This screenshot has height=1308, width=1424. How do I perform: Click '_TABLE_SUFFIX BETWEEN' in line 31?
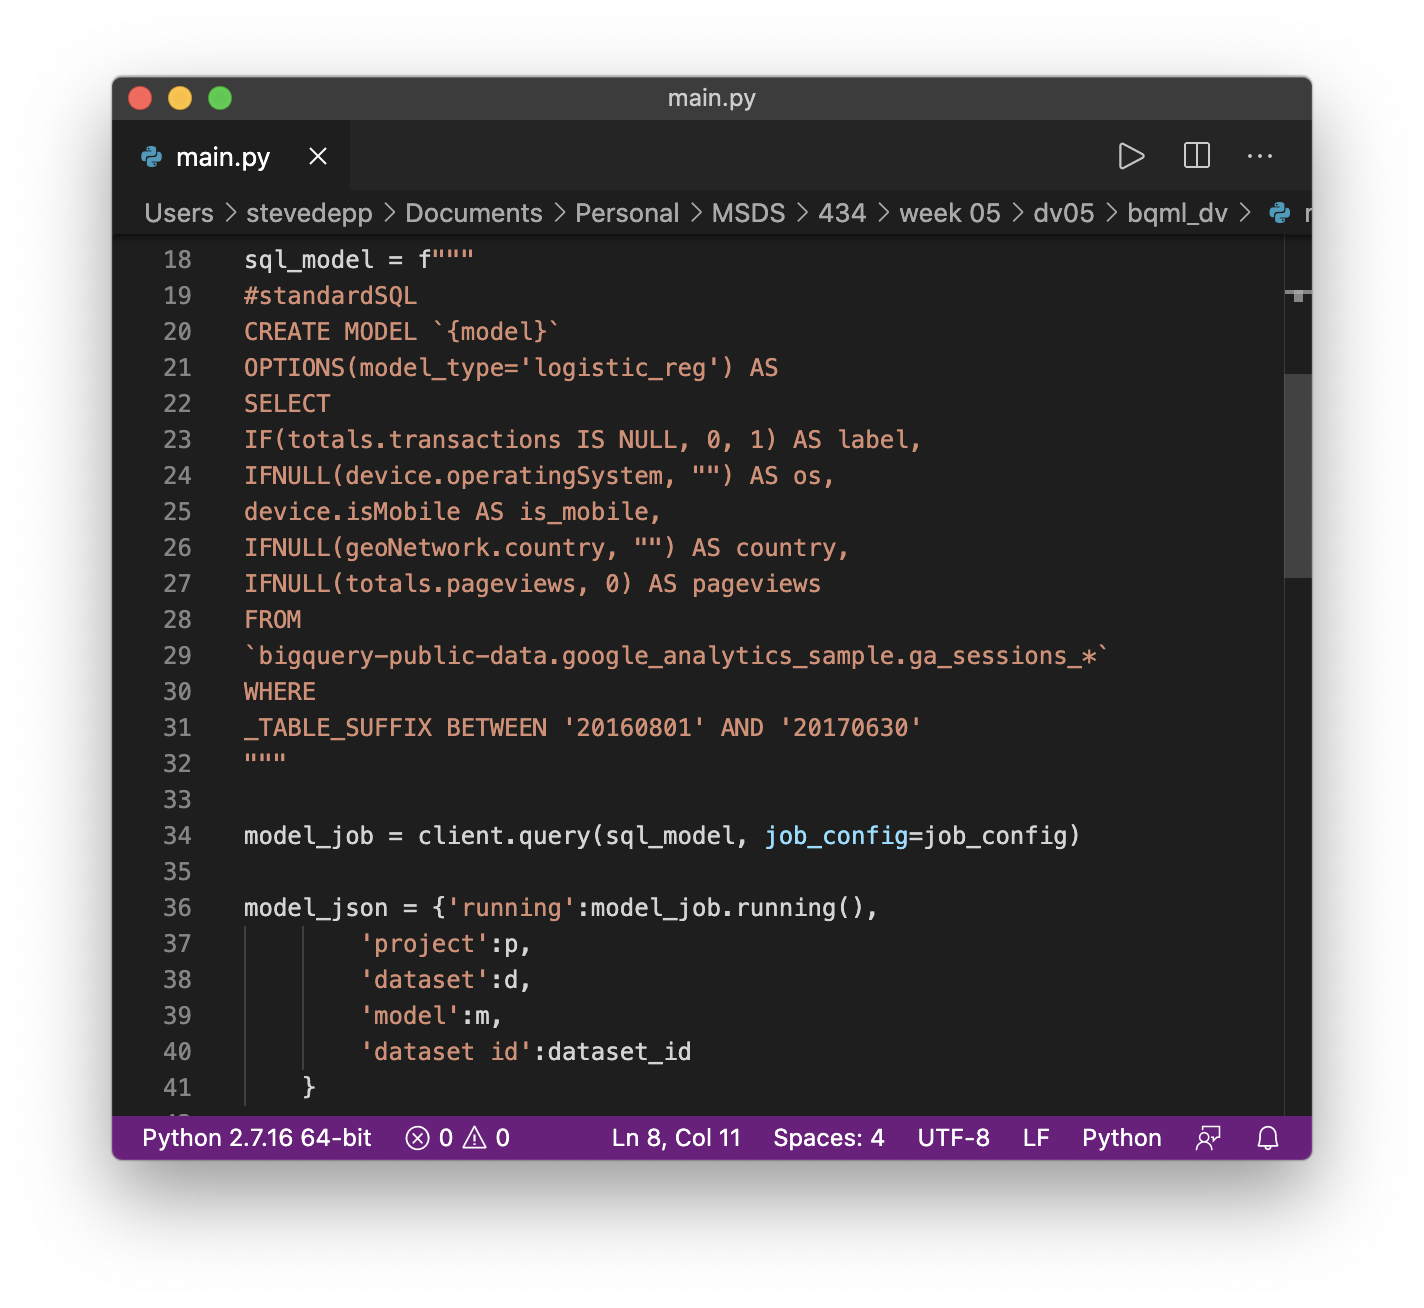[x=395, y=728]
